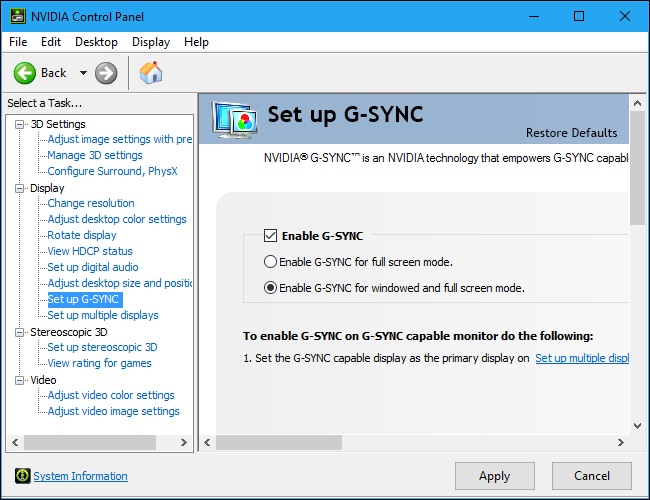Click the Forward arrow icon
Viewport: 650px width, 500px height.
point(106,73)
